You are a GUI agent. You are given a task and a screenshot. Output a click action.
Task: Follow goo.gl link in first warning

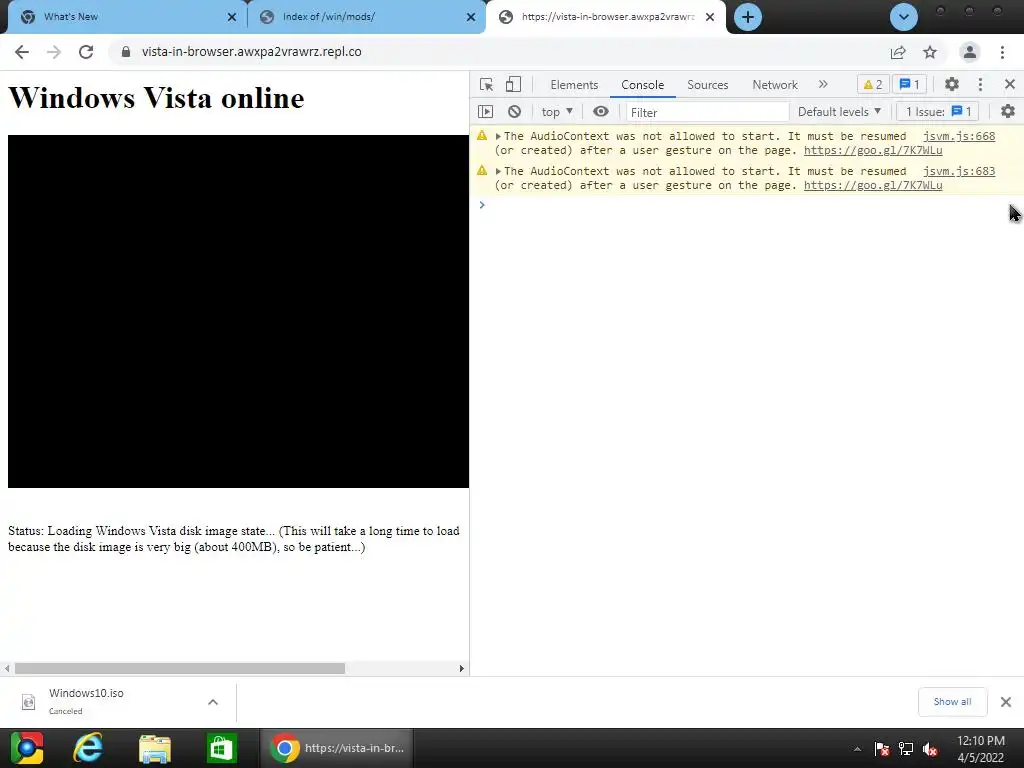873,150
